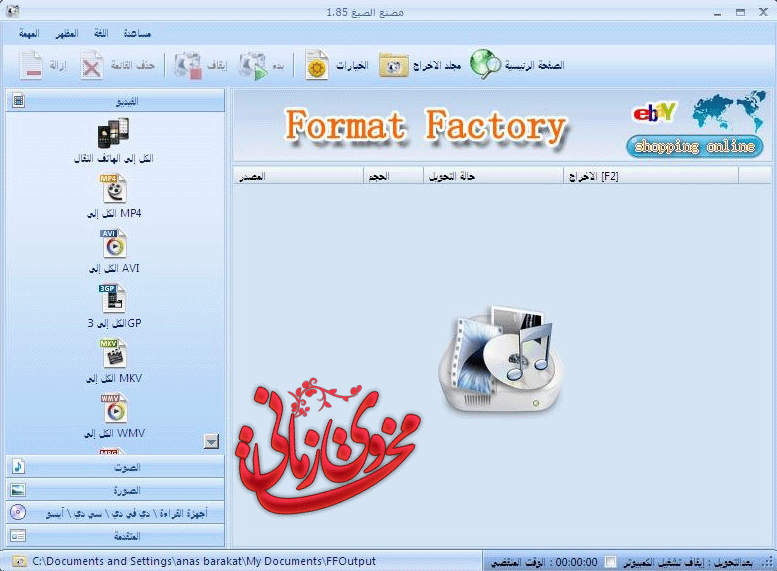Open the Task (المهمة) menu
Viewport: 777px width, 571px height.
[x=29, y=34]
